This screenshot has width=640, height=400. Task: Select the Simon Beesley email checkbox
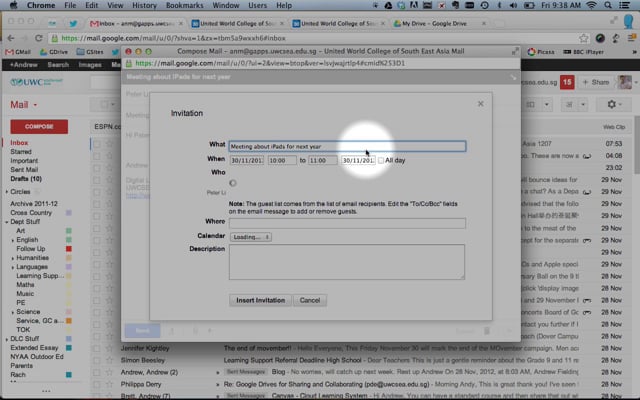tap(96, 360)
